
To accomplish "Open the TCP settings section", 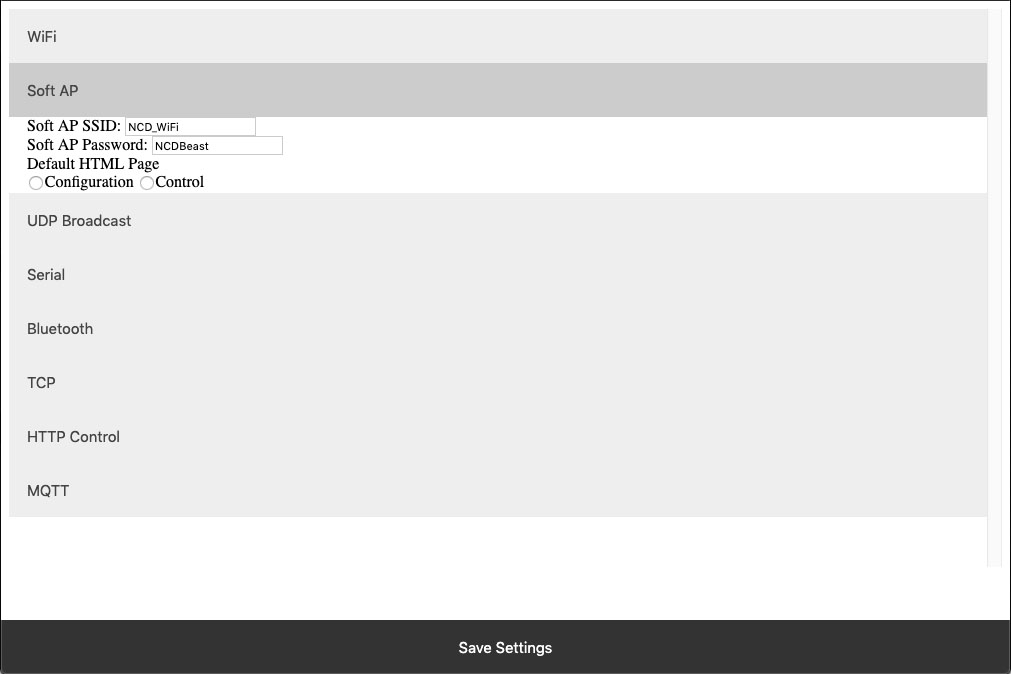I will click(x=498, y=382).
